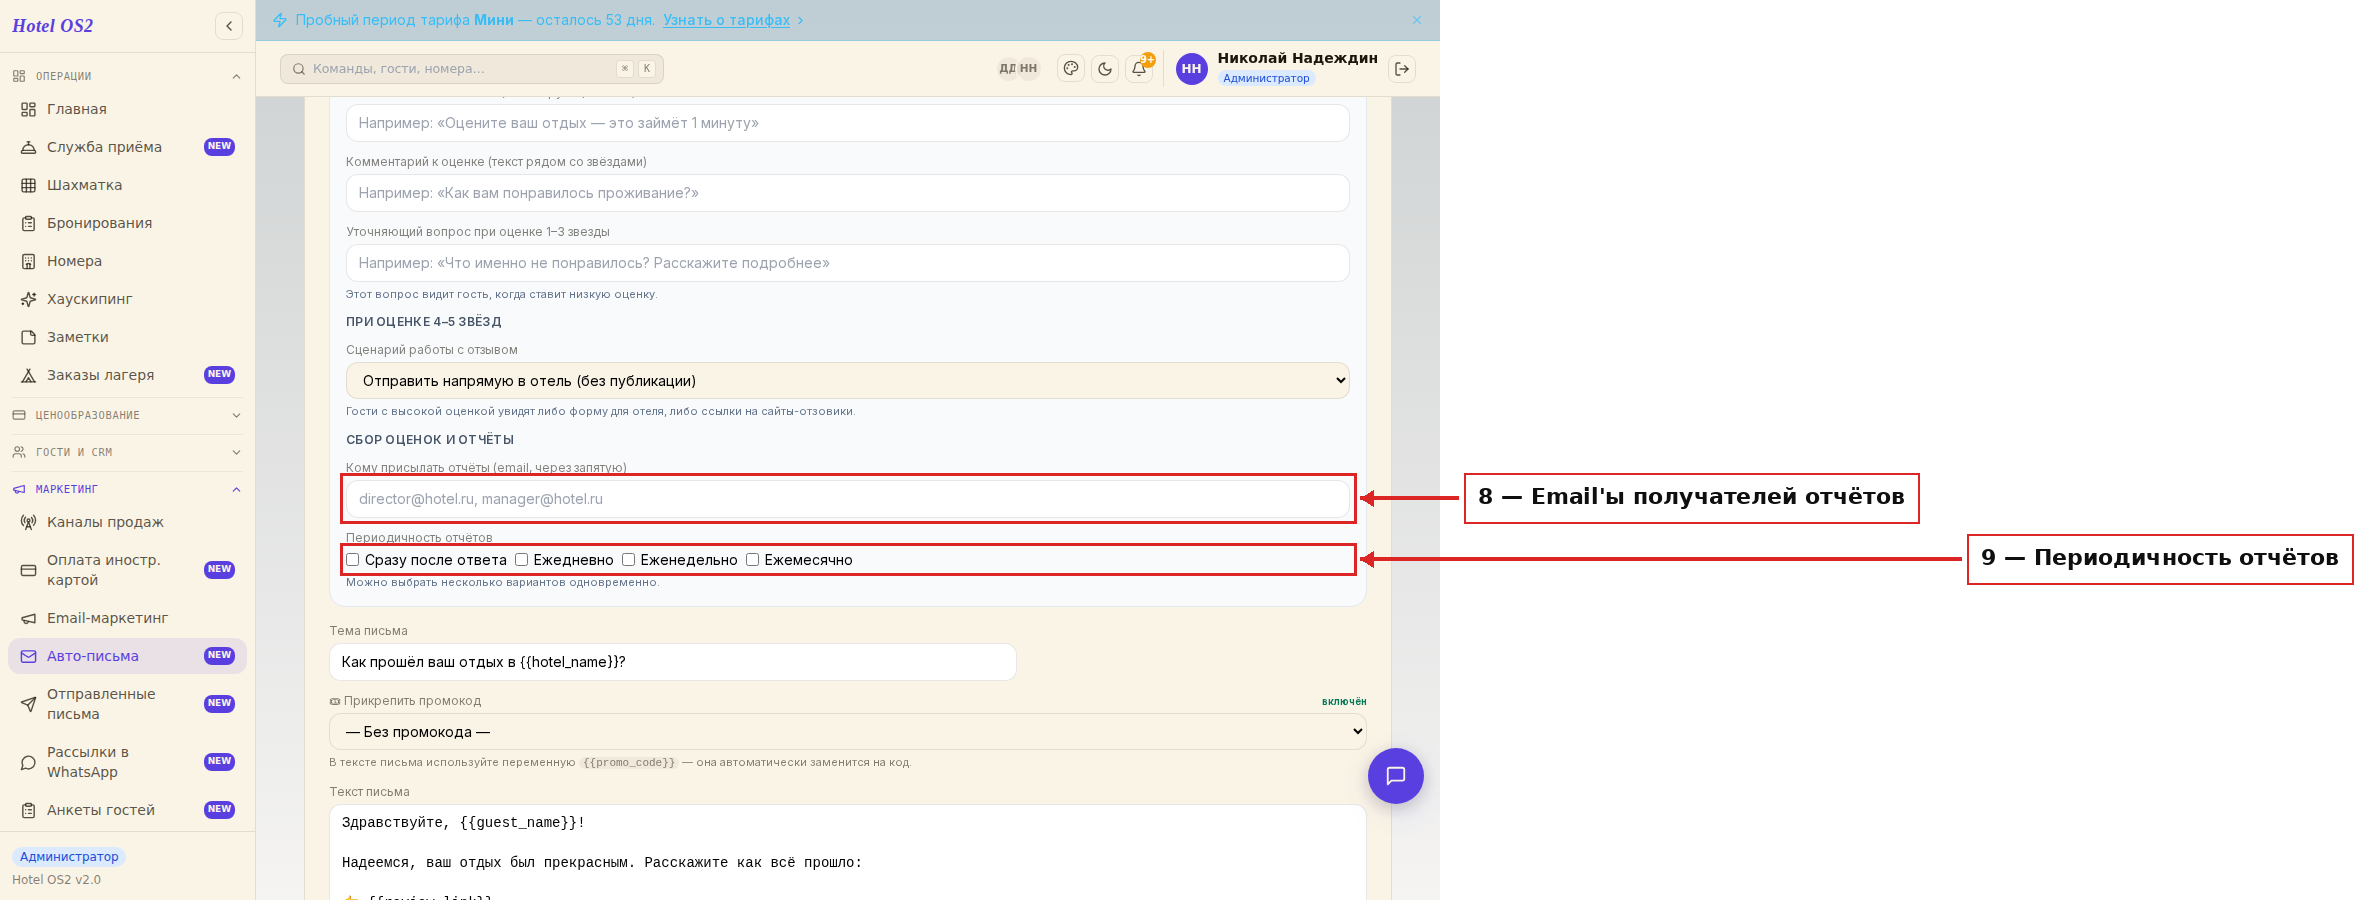This screenshot has width=2377, height=900.
Task: Click the Hotel OS2 v2.0 version text
Action: pyautogui.click(x=56, y=880)
